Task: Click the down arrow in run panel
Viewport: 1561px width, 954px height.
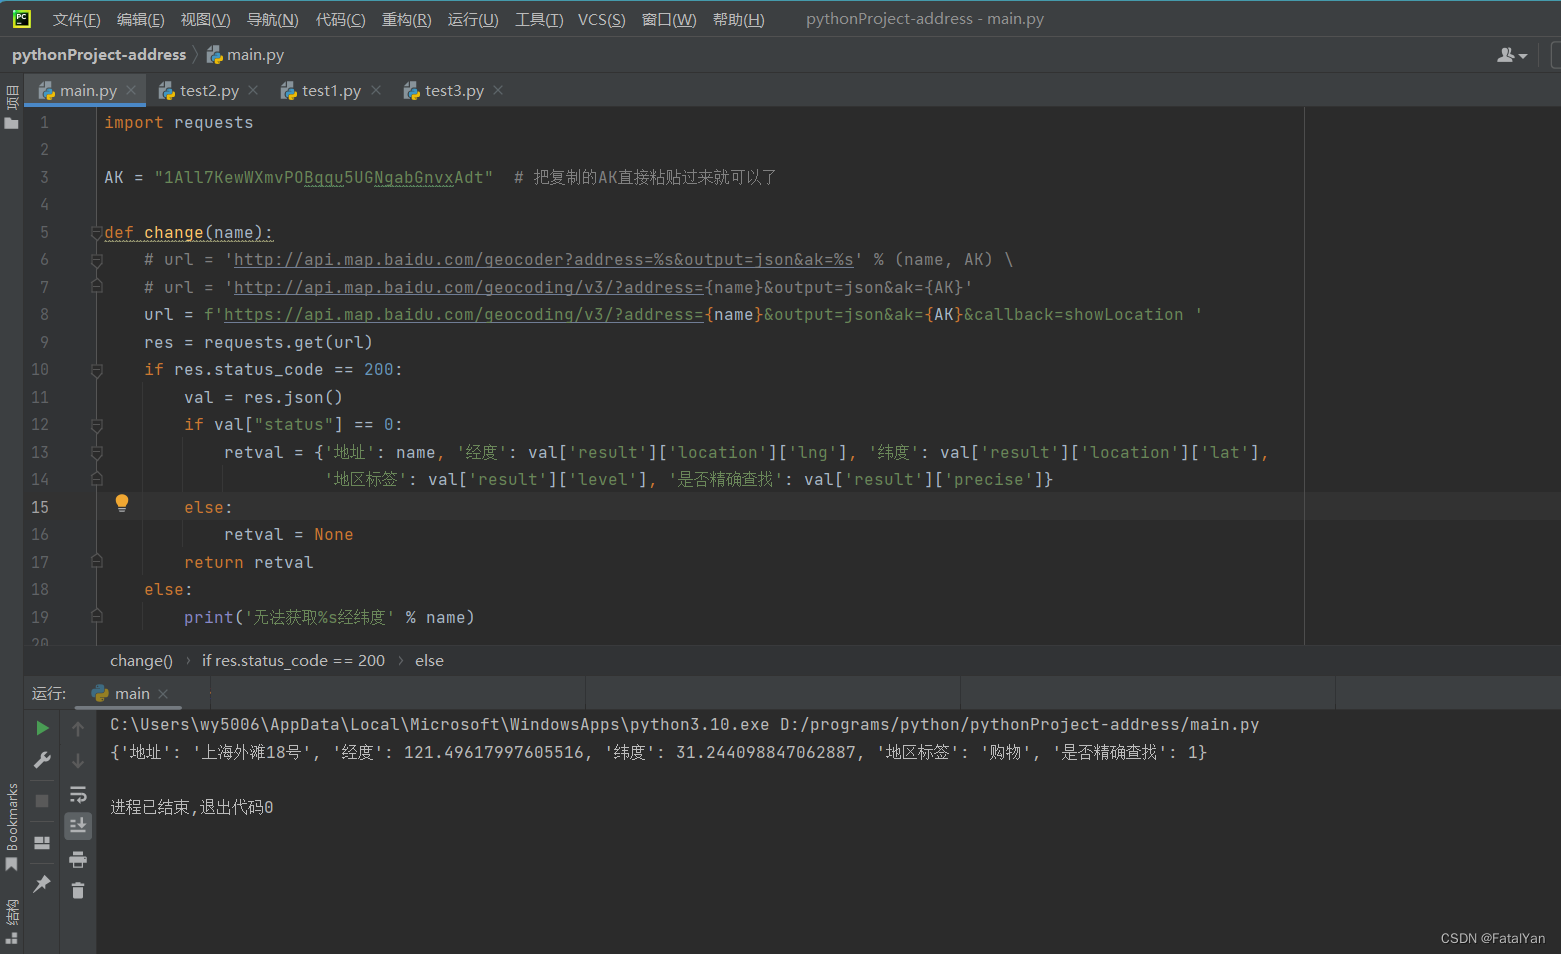Action: (78, 761)
